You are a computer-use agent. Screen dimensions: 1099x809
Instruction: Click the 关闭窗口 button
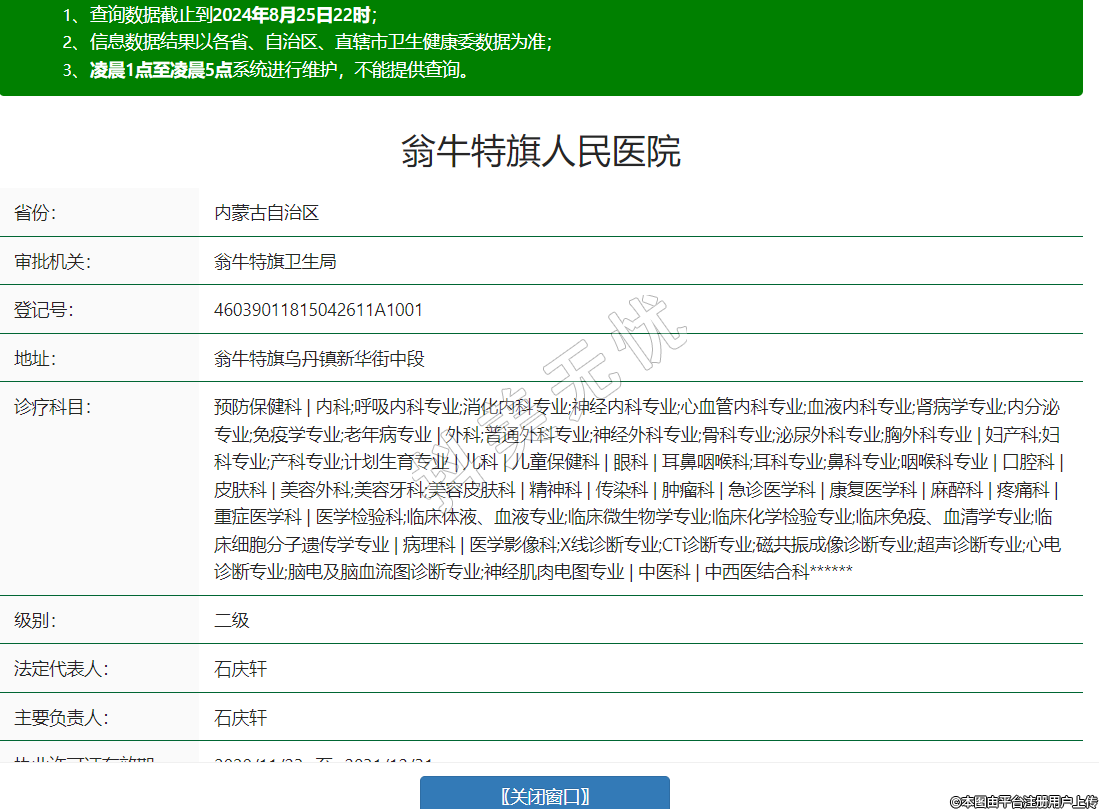click(x=544, y=795)
